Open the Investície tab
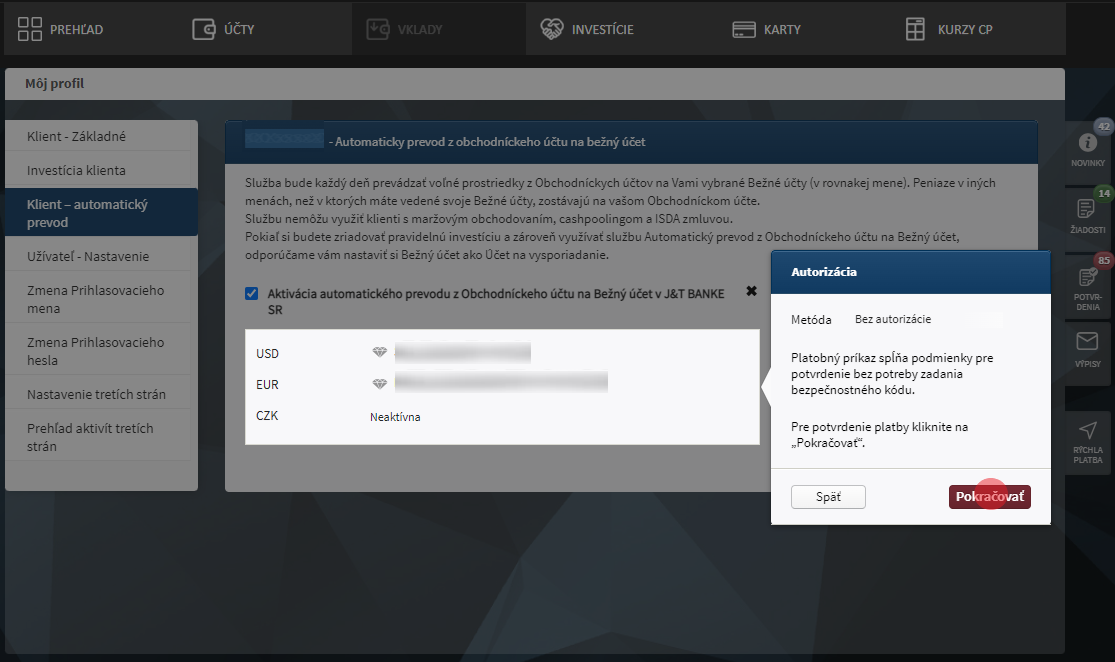This screenshot has width=1115, height=662. point(587,29)
